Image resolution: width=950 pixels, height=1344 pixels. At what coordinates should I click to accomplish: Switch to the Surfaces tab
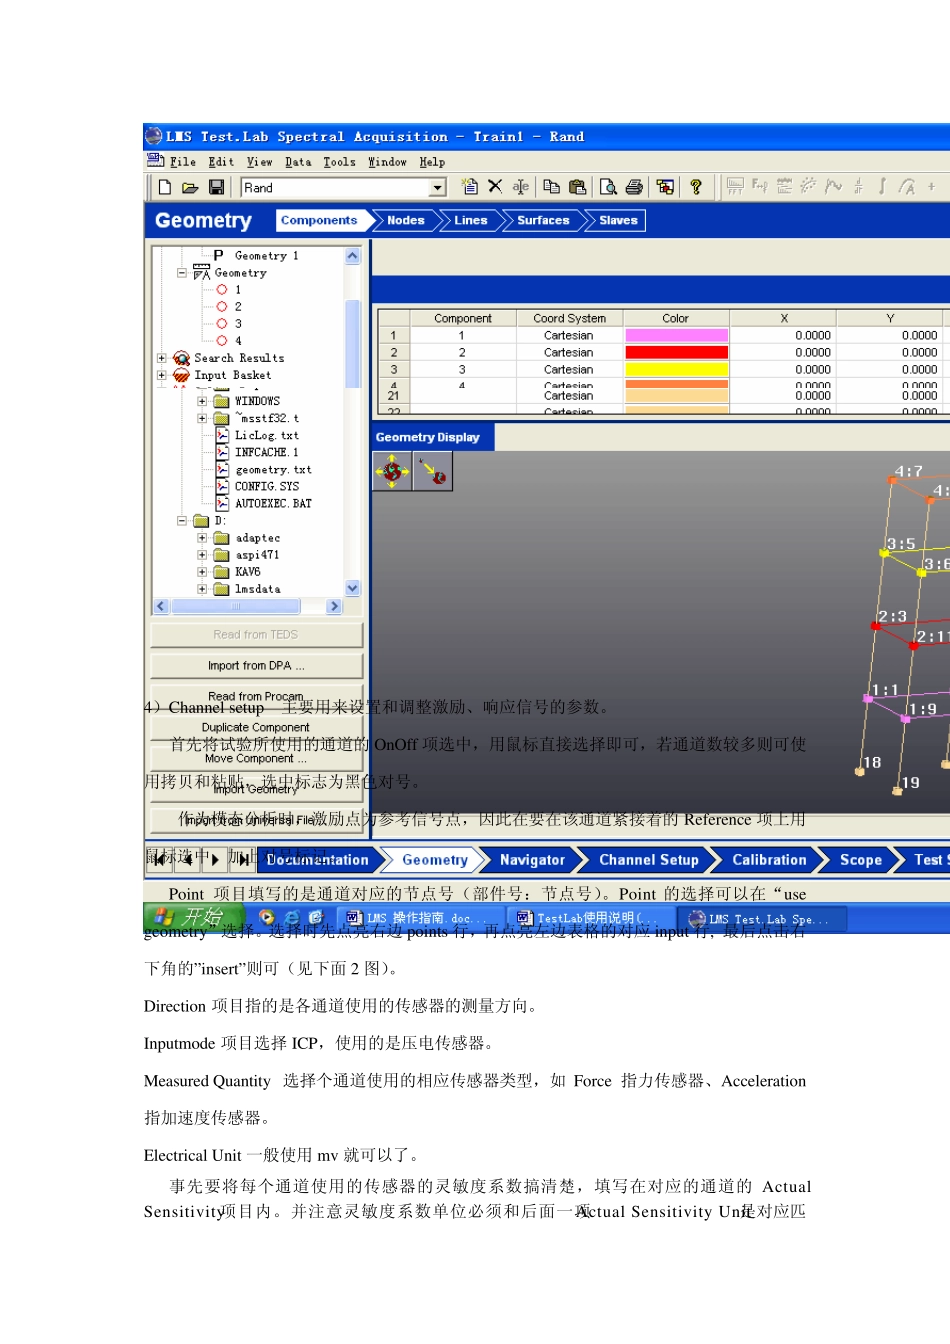(543, 220)
